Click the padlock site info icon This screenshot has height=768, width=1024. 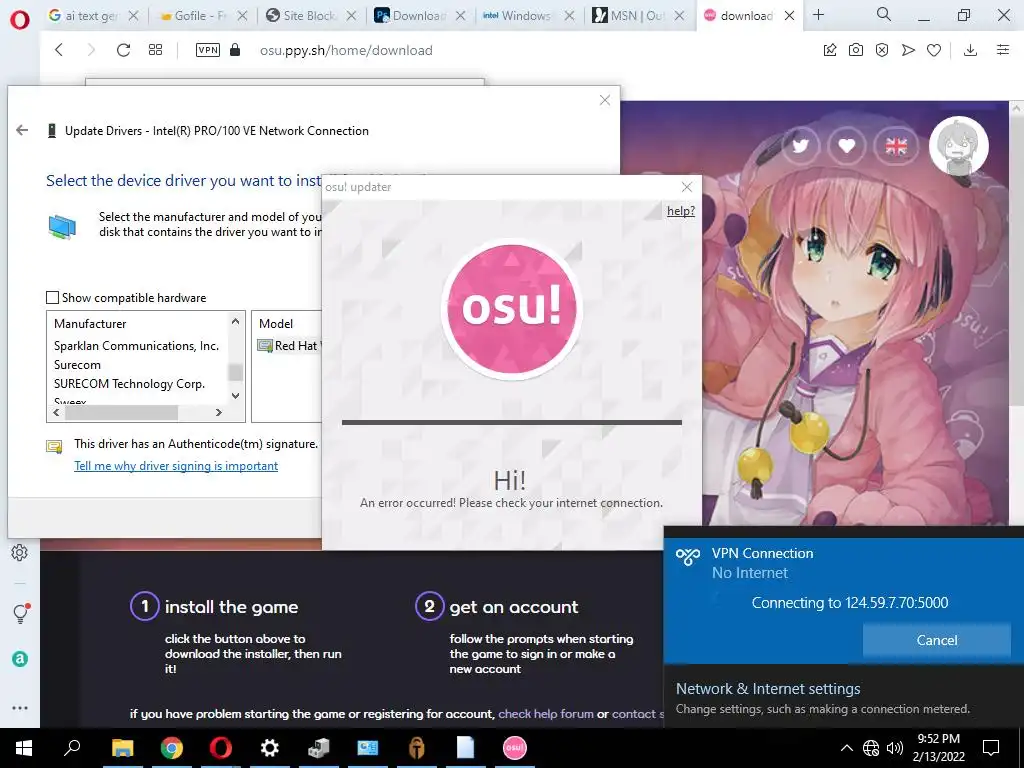pos(235,50)
